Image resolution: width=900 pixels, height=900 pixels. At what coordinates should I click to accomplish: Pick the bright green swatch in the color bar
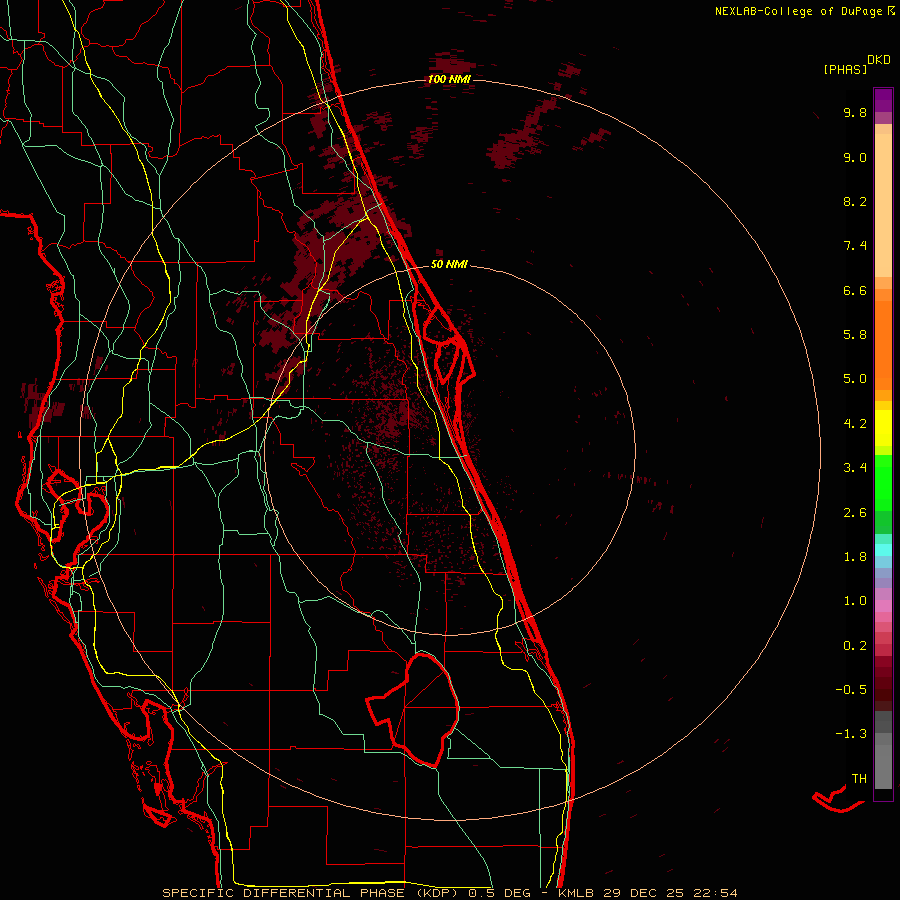(x=883, y=482)
